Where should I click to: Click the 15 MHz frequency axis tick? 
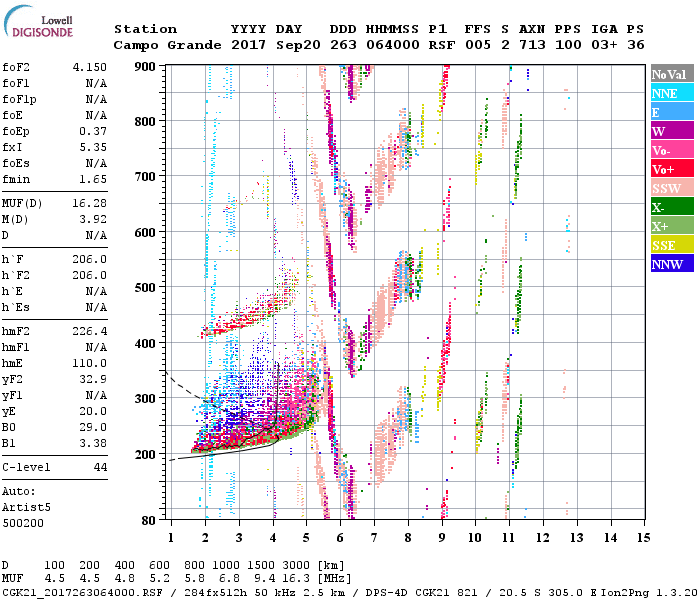(x=643, y=538)
